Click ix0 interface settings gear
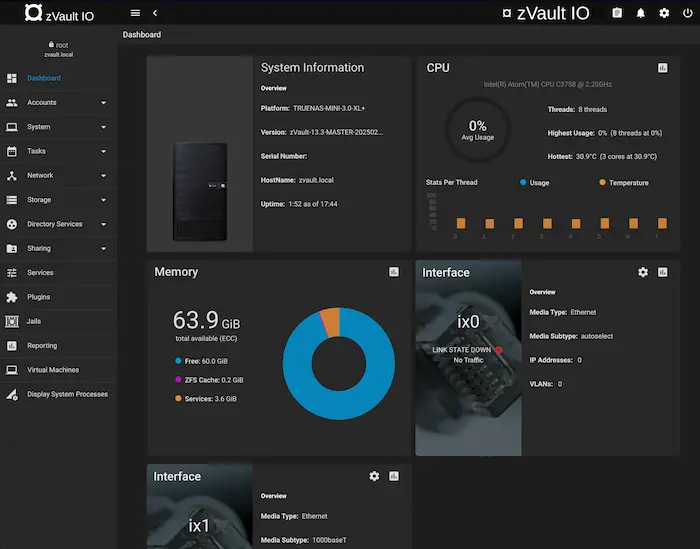This screenshot has height=549, width=700. (x=643, y=272)
